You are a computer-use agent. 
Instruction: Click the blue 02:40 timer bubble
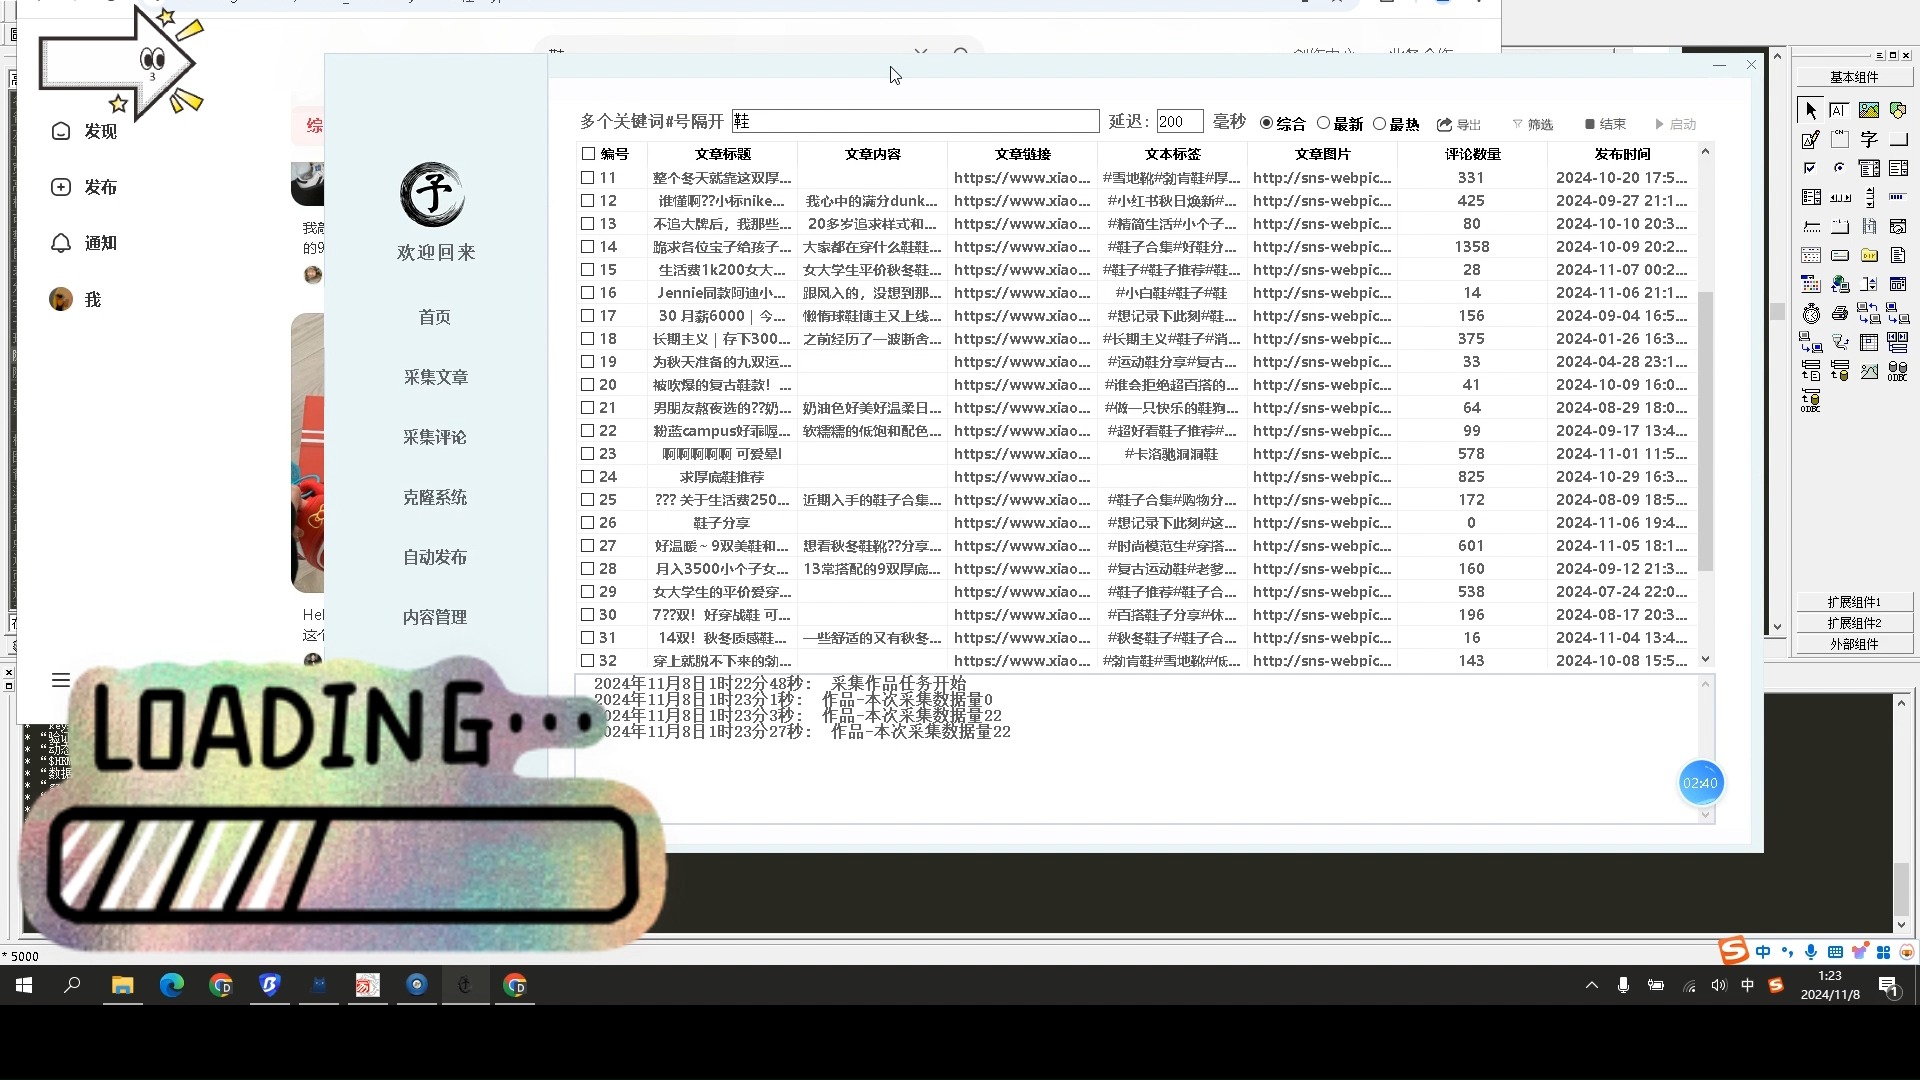point(1700,783)
